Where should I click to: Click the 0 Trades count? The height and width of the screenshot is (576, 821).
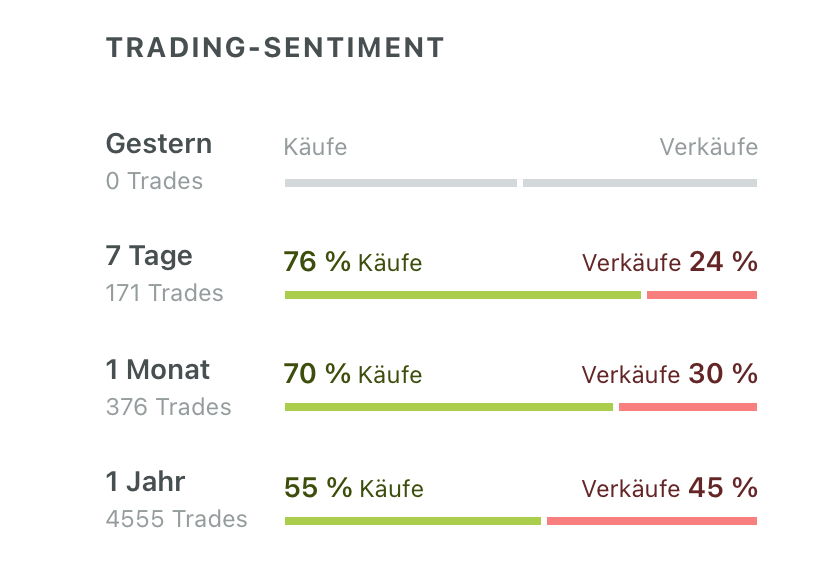point(154,182)
